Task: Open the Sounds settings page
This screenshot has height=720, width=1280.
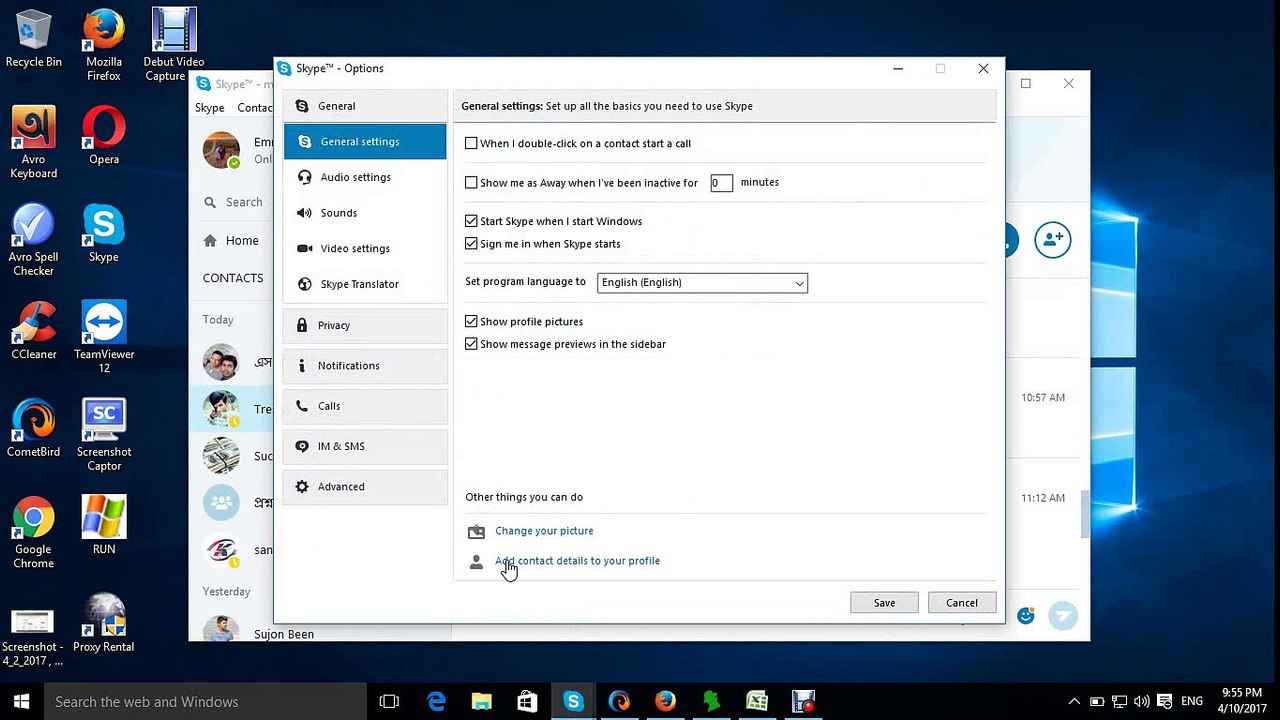Action: (x=365, y=213)
